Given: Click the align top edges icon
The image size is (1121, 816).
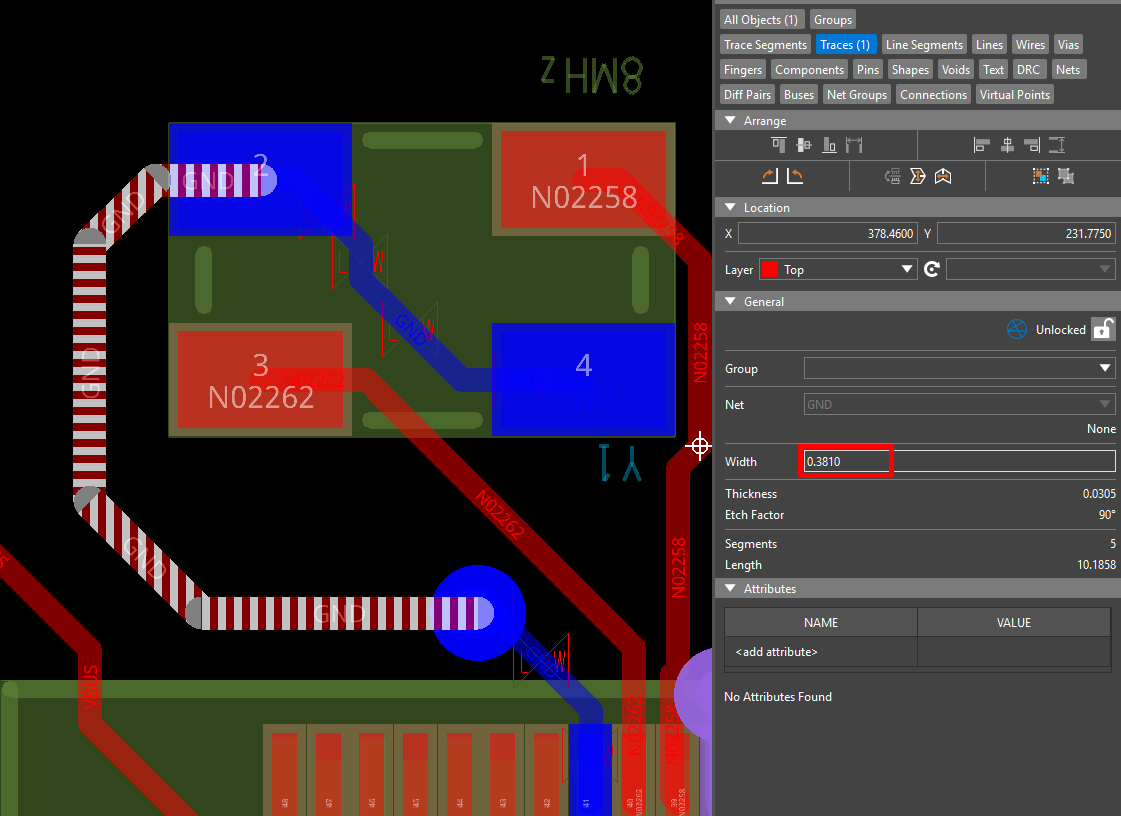Looking at the screenshot, I should 779,146.
